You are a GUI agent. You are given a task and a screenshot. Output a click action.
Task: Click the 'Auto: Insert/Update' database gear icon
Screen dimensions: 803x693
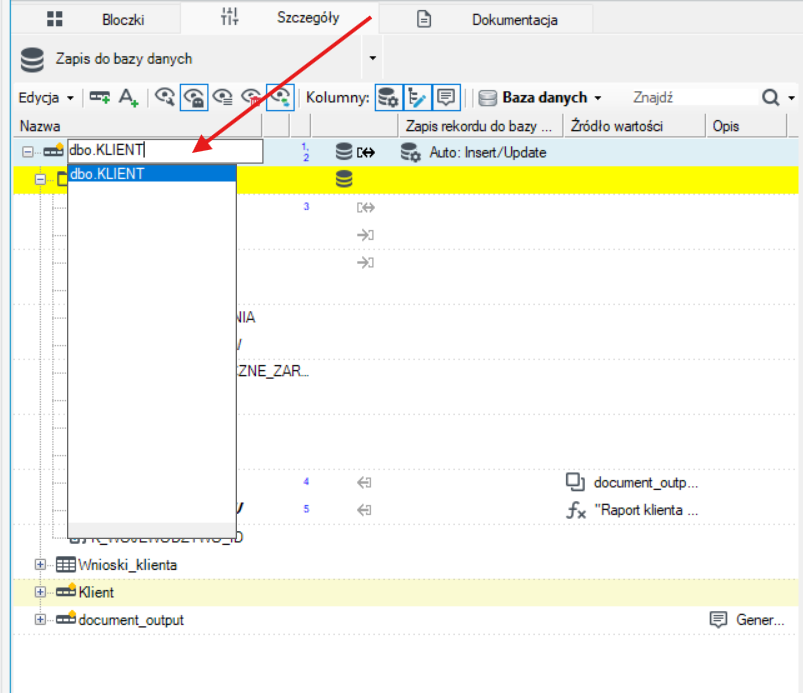coord(410,152)
